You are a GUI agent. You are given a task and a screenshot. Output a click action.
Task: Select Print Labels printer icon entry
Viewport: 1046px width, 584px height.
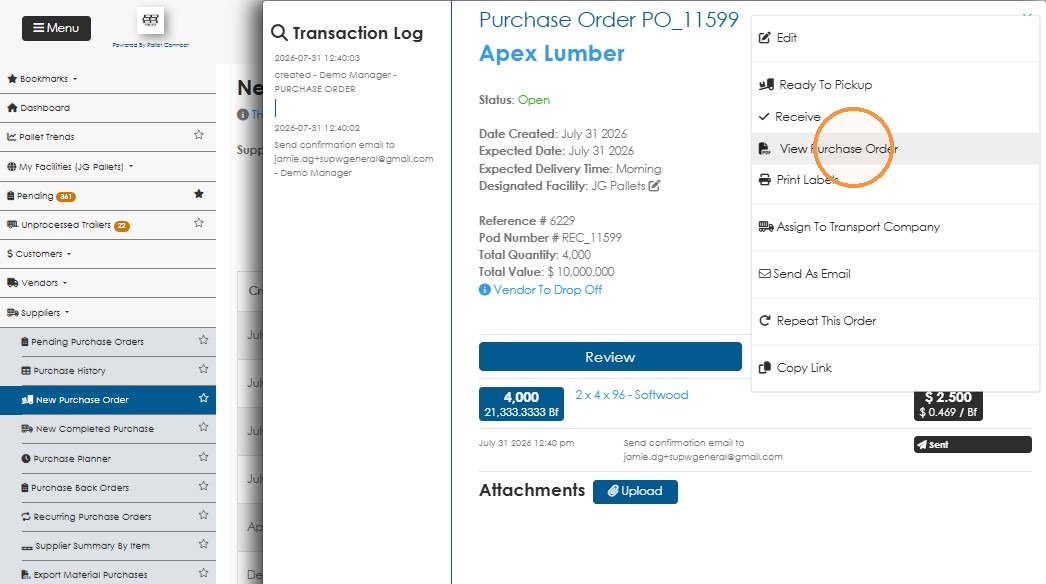(x=764, y=180)
